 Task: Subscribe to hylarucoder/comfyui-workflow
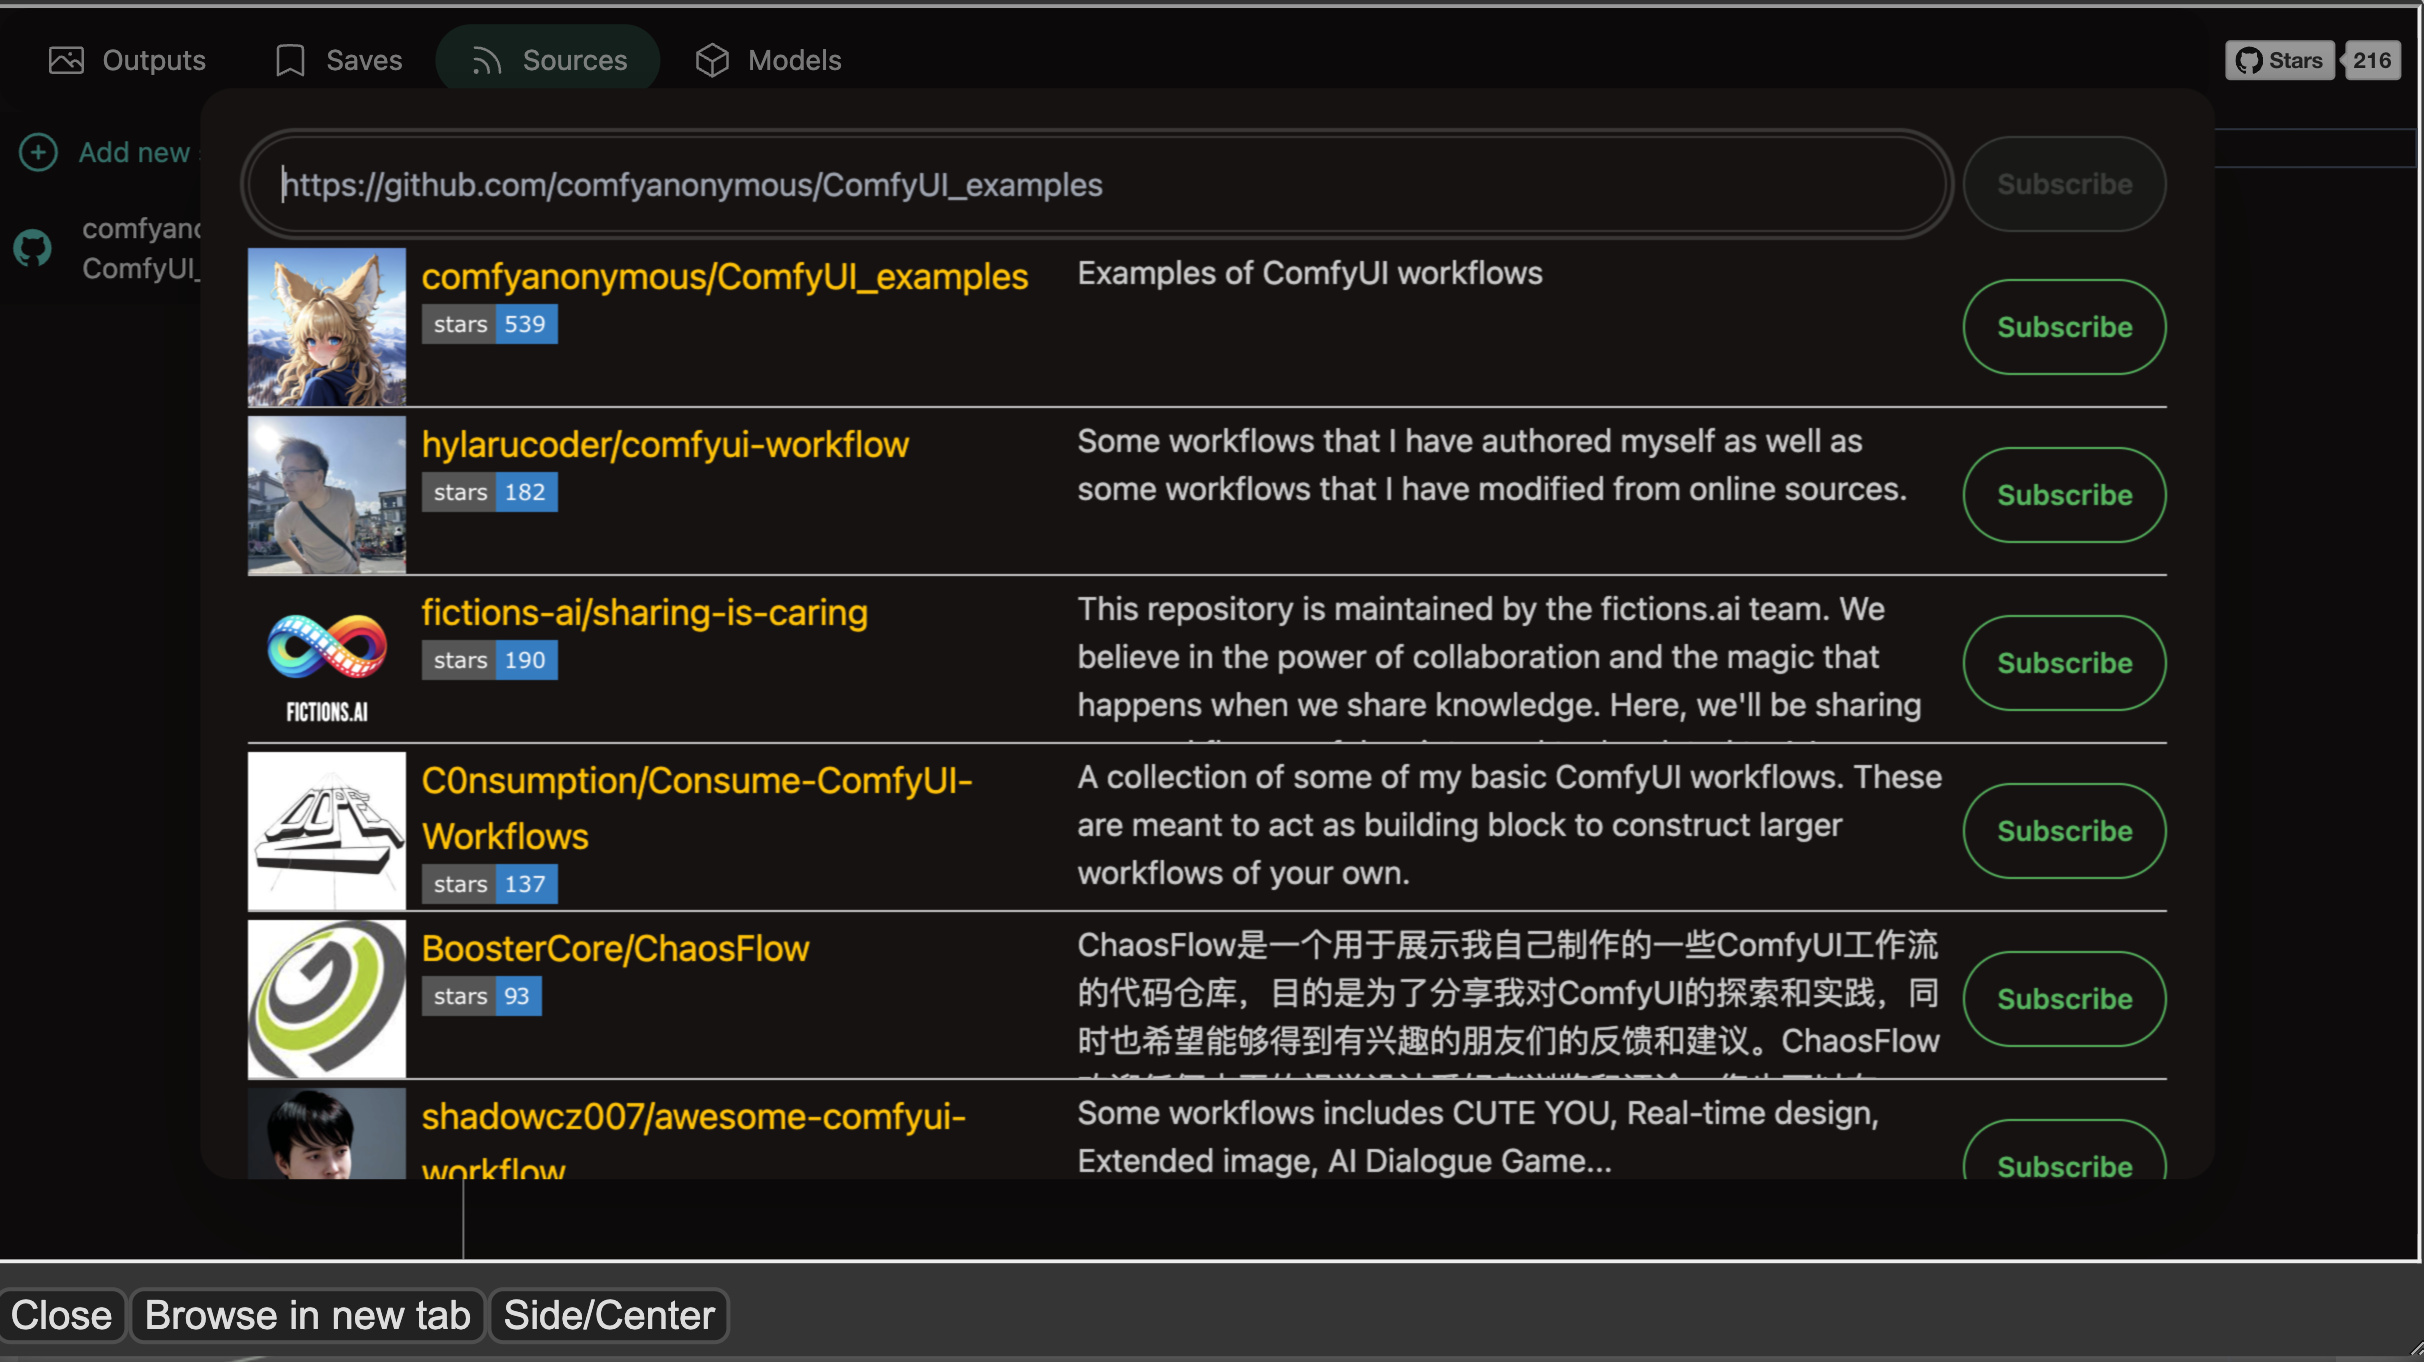pos(2064,495)
